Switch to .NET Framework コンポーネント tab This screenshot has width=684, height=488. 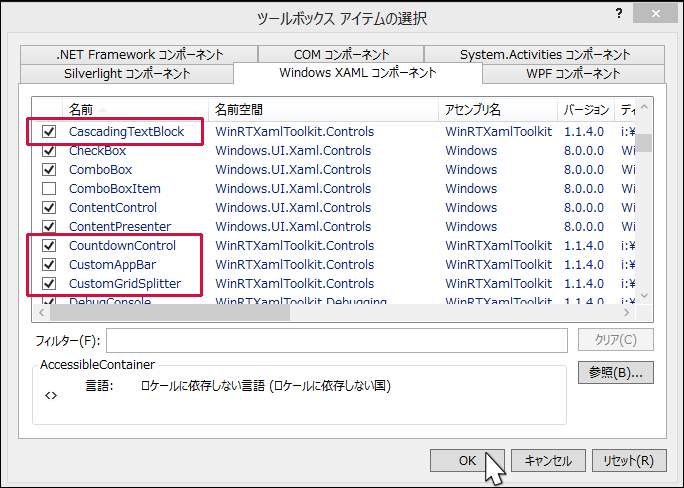(x=139, y=55)
